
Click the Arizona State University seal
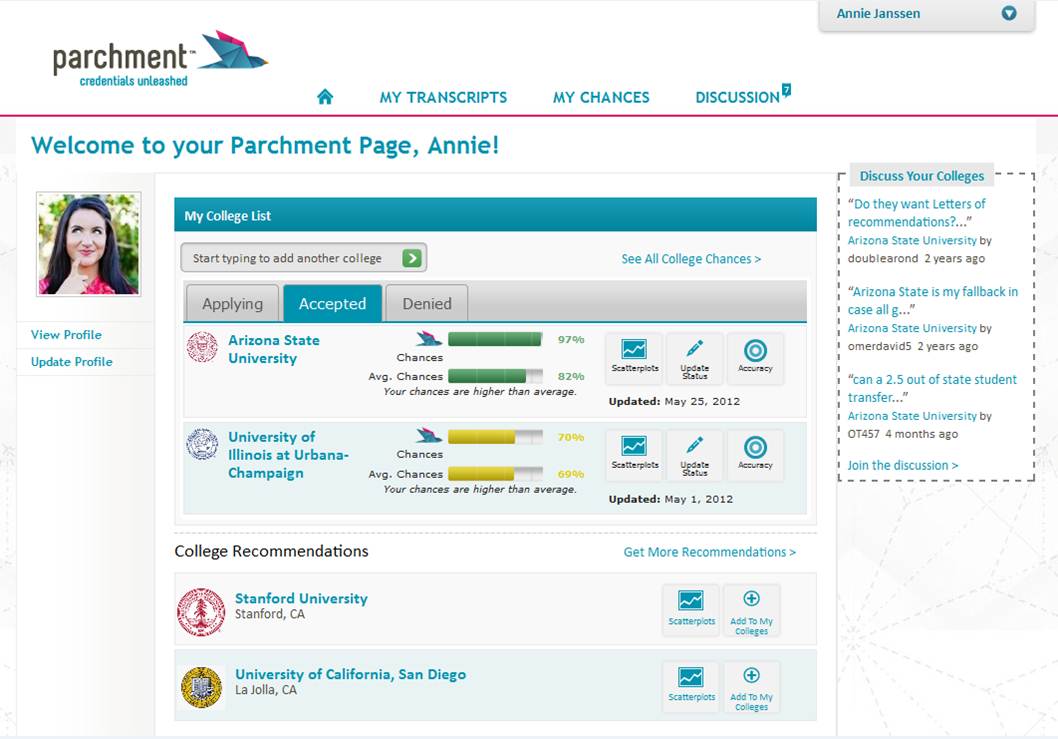pyautogui.click(x=202, y=347)
